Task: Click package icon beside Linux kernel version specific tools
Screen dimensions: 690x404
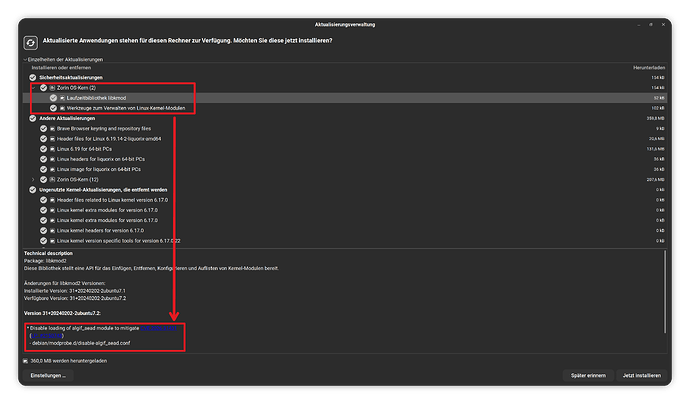Action: tap(52, 241)
